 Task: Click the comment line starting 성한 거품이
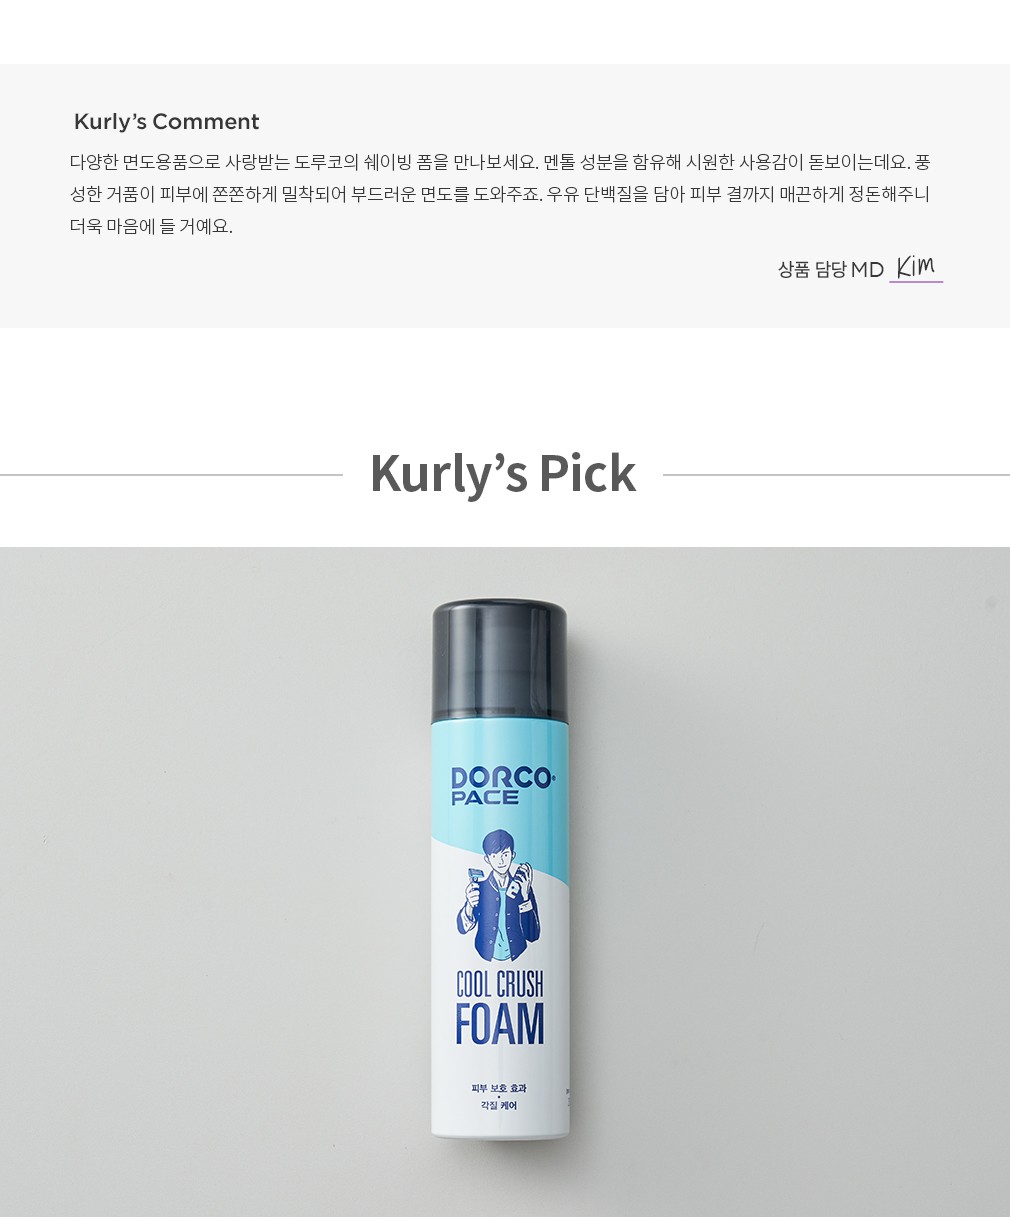coord(500,194)
